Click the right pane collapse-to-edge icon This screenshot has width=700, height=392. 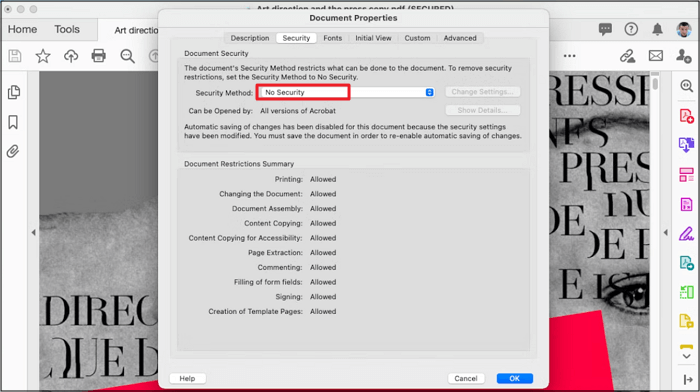point(688,379)
